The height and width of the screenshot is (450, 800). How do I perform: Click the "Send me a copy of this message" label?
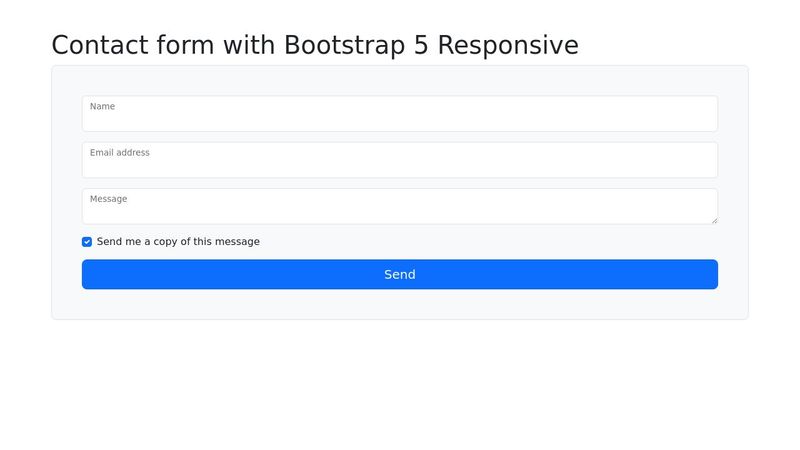[x=178, y=242]
